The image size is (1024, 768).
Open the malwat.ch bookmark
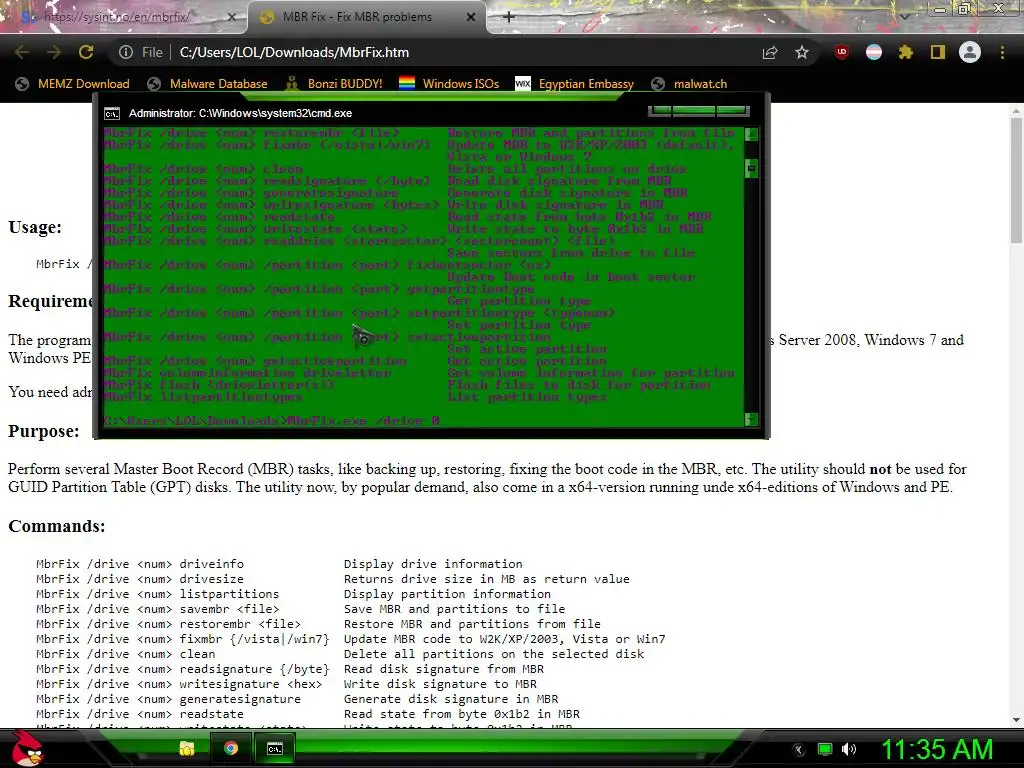pos(689,84)
